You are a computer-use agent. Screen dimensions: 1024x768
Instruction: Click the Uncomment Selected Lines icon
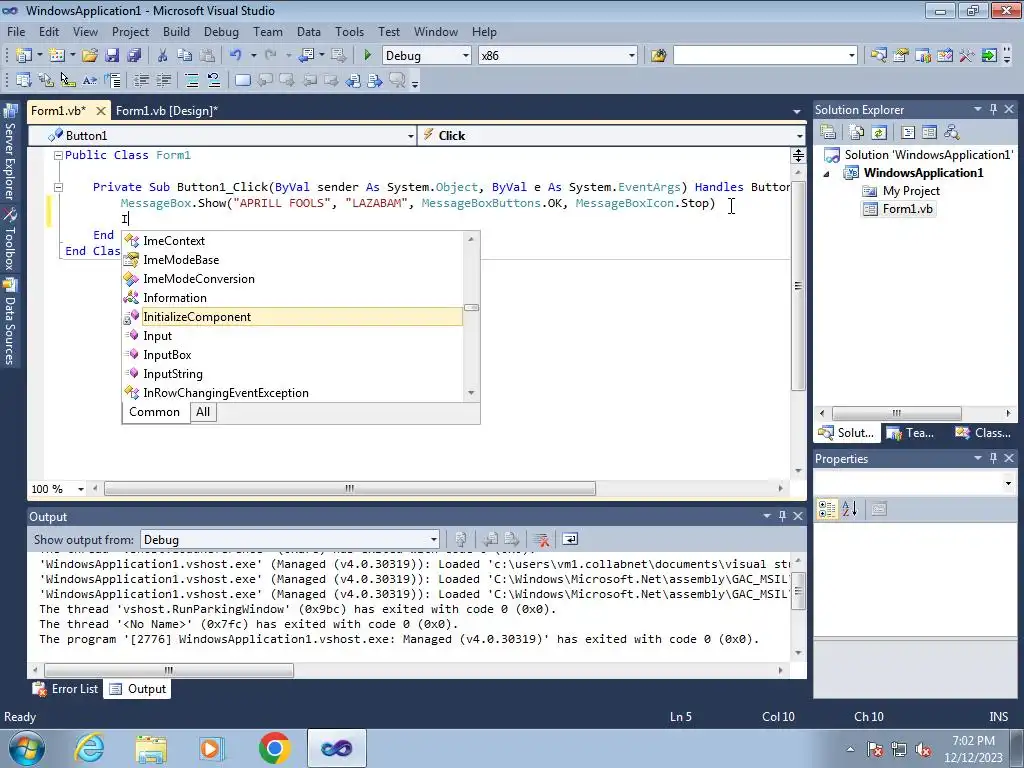[214, 80]
